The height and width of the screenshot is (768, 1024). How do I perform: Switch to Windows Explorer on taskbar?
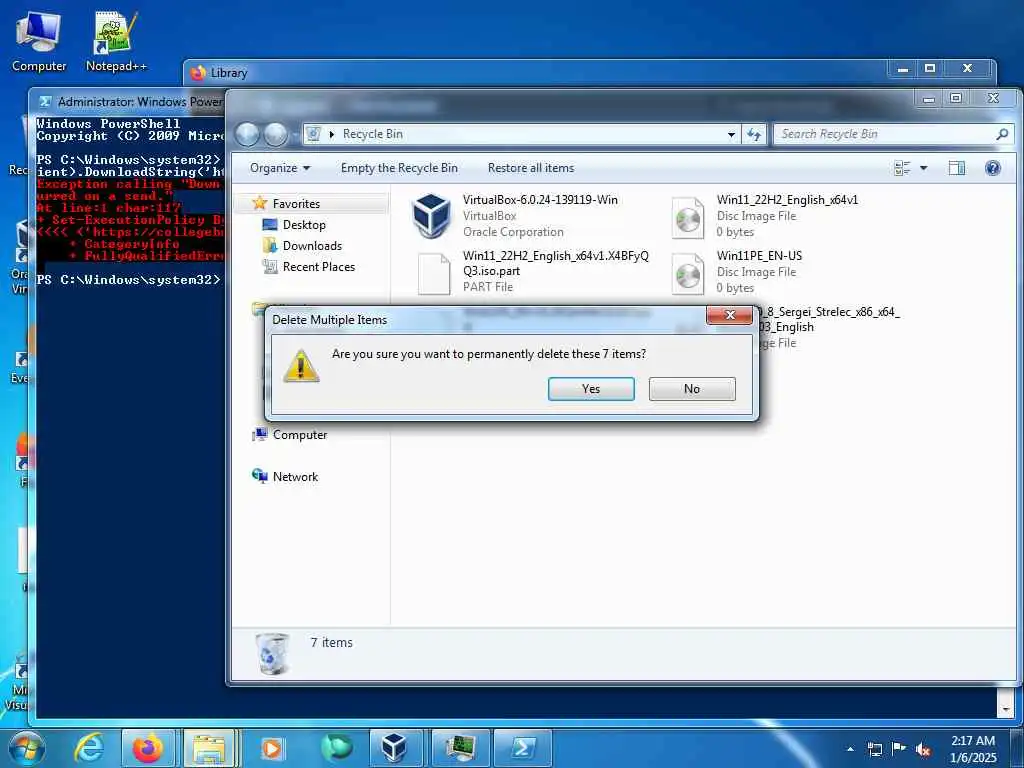click(x=209, y=748)
